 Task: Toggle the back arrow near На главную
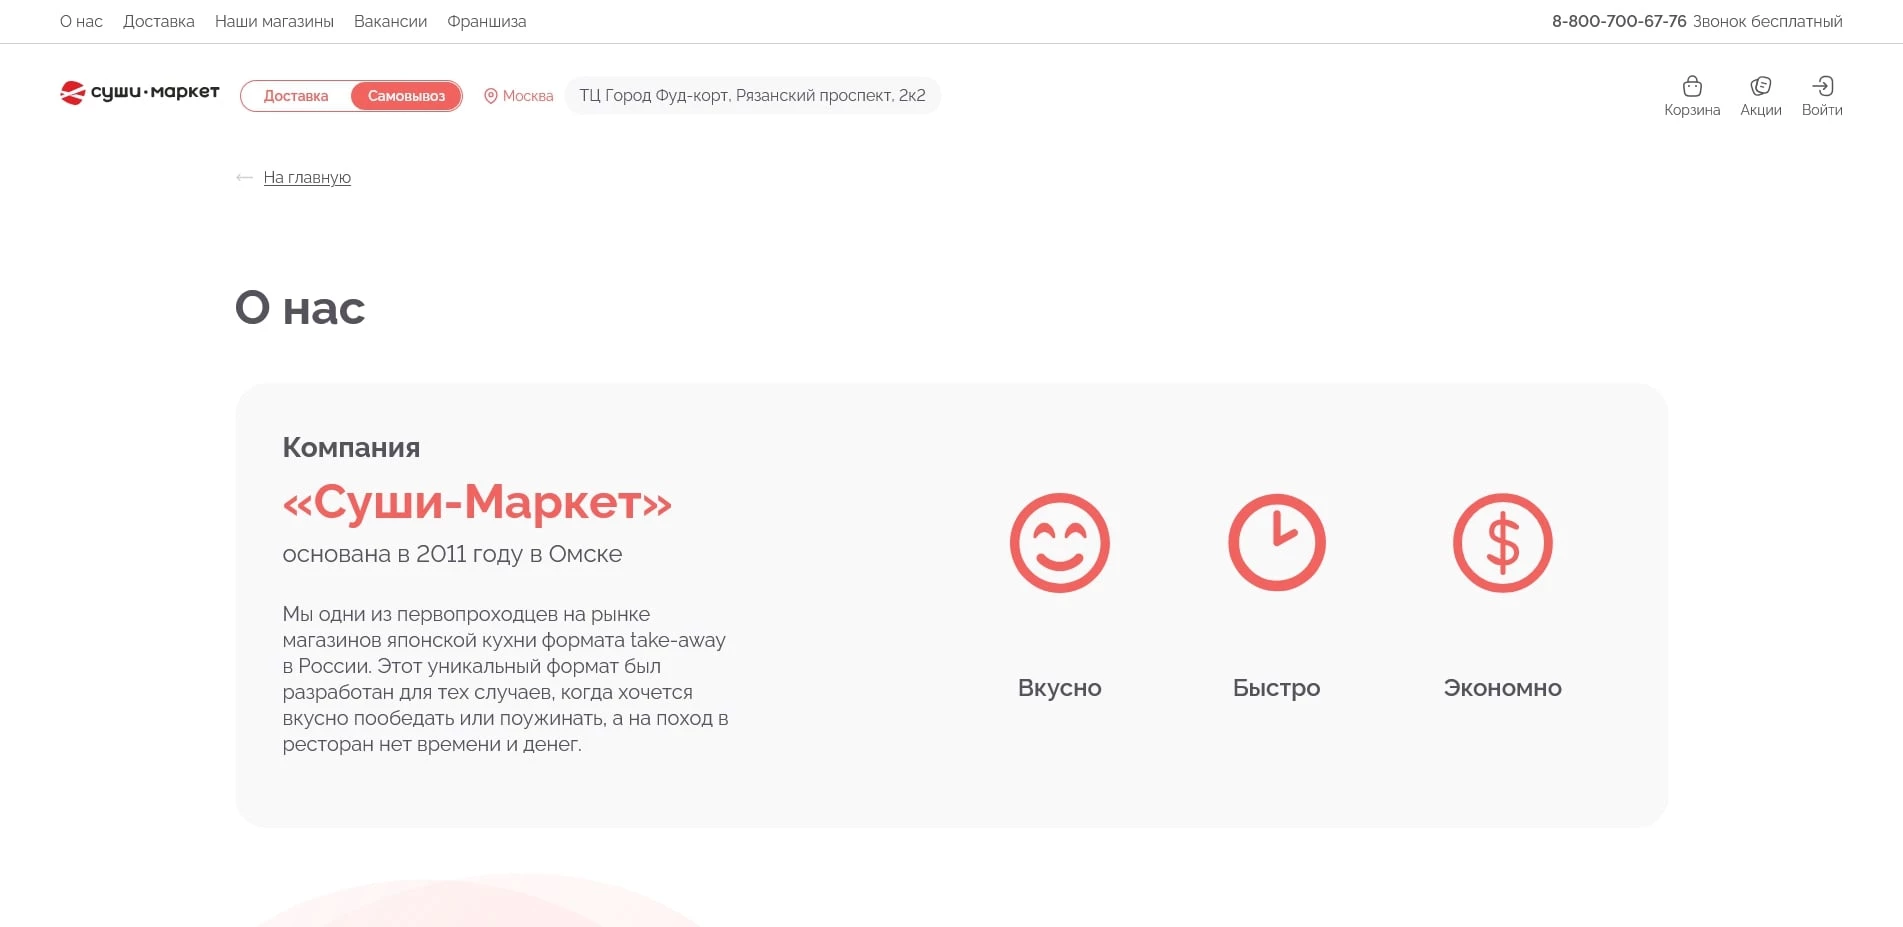click(x=244, y=177)
